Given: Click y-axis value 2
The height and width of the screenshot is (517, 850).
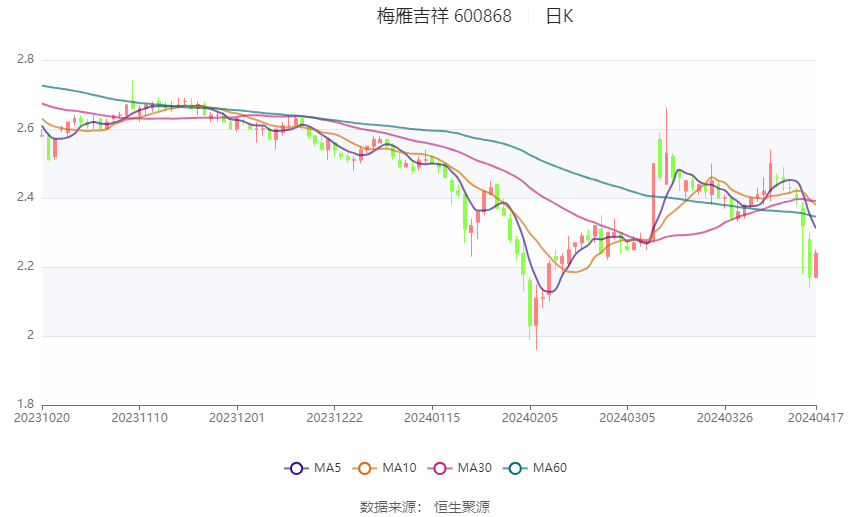Looking at the screenshot, I should (30, 335).
